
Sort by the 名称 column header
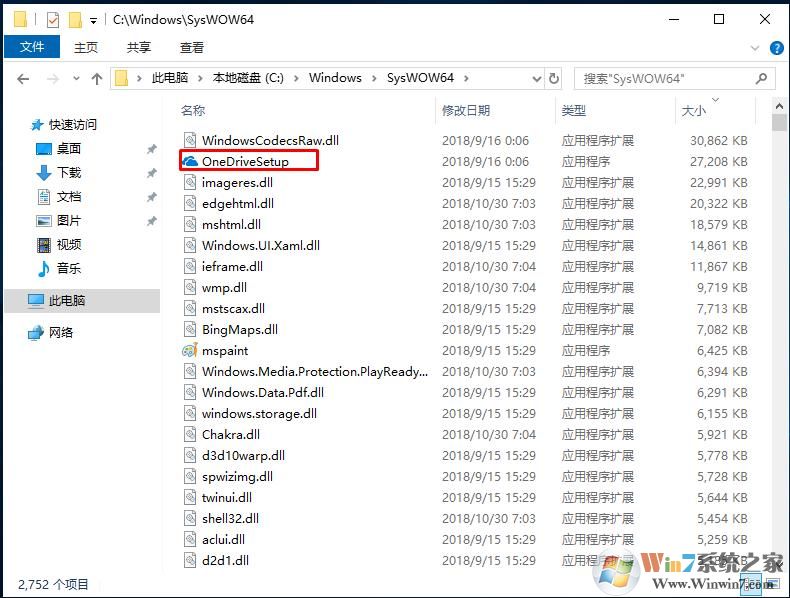(x=193, y=110)
